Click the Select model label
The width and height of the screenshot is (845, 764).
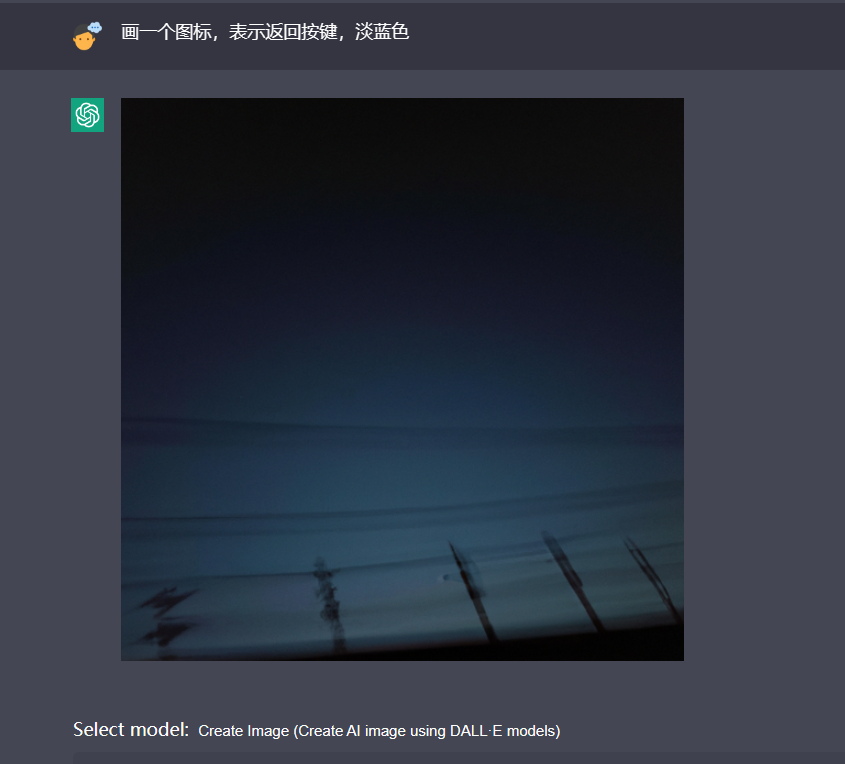(x=131, y=730)
